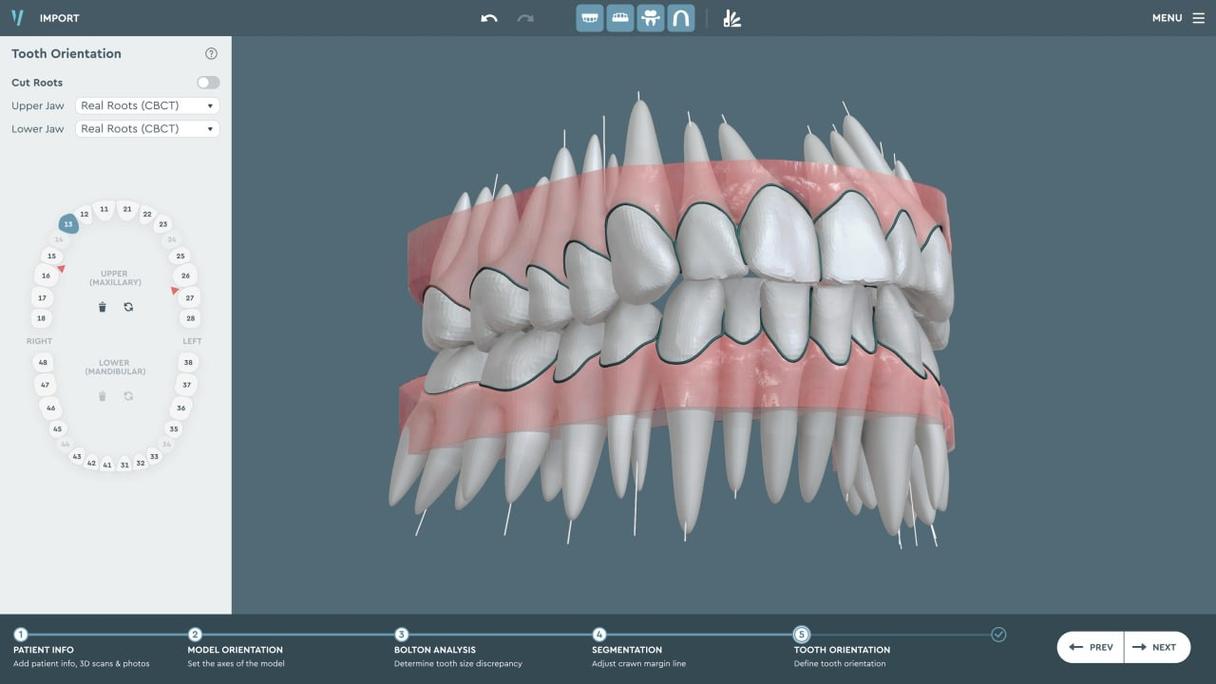Image resolution: width=1216 pixels, height=684 pixels.
Task: Open the hamburger MENU
Action: coord(1178,18)
